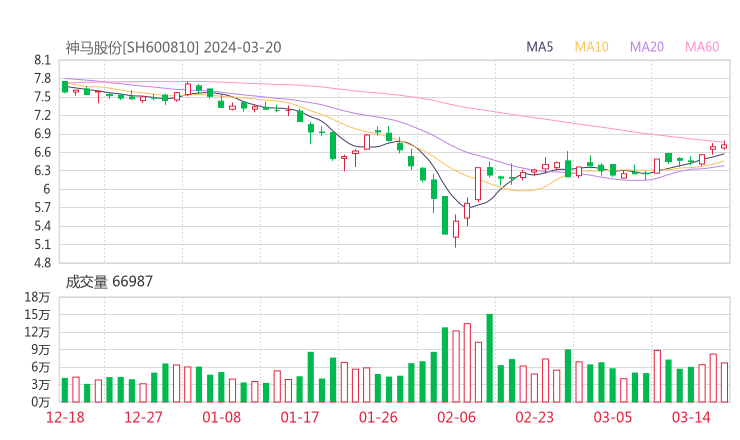Image resolution: width=740 pixels, height=440 pixels.
Task: Select the 12-18 date label
Action: click(65, 417)
